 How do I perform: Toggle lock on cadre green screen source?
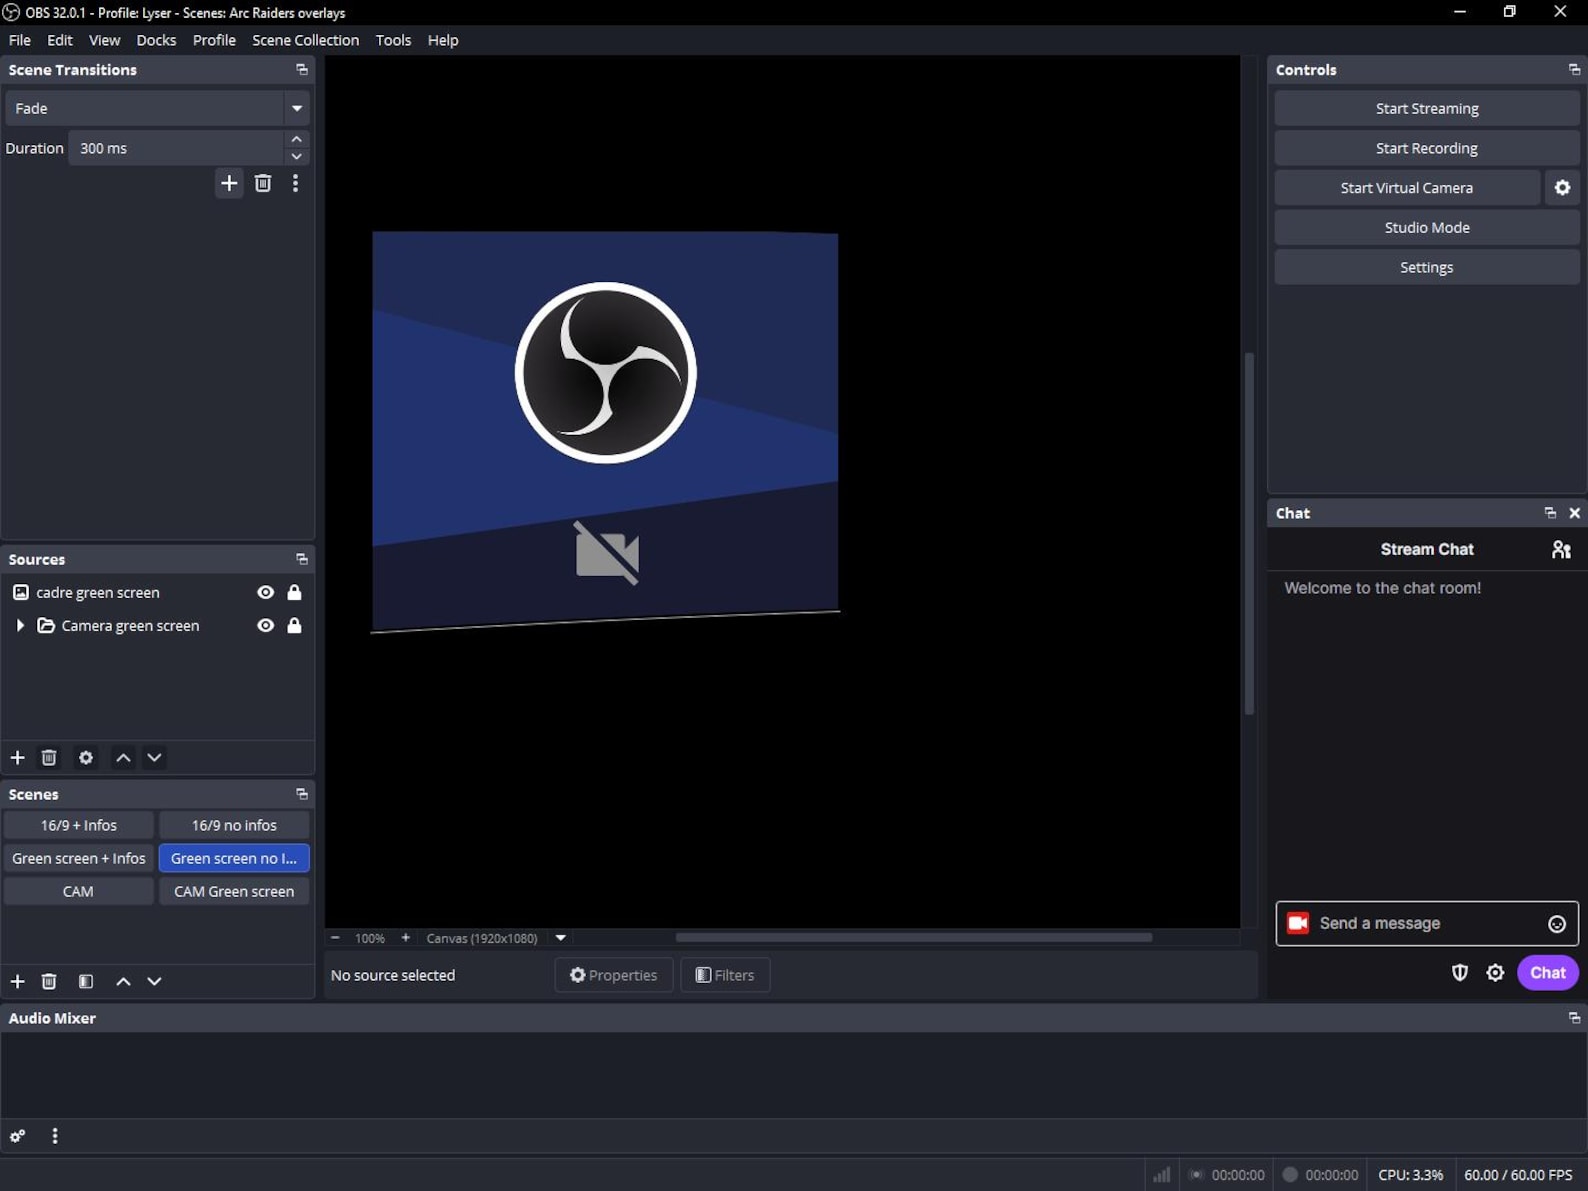(x=294, y=592)
